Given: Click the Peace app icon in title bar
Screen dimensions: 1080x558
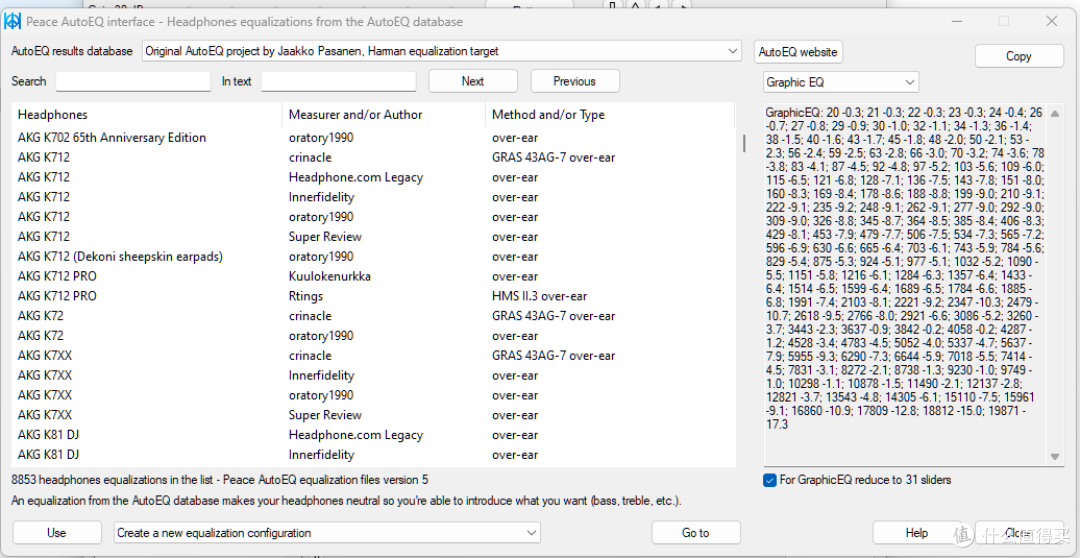Looking at the screenshot, I should point(12,21).
